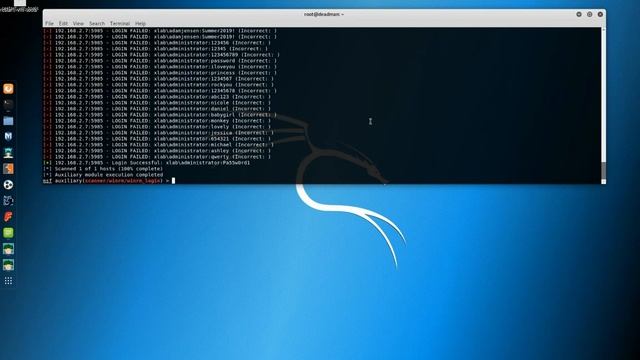Show Applications grid icon in dock
This screenshot has width=640, height=360.
(8, 281)
